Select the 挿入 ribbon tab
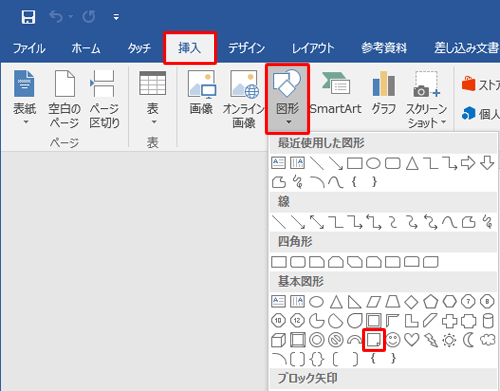This screenshot has height=391, width=500. pyautogui.click(x=190, y=48)
